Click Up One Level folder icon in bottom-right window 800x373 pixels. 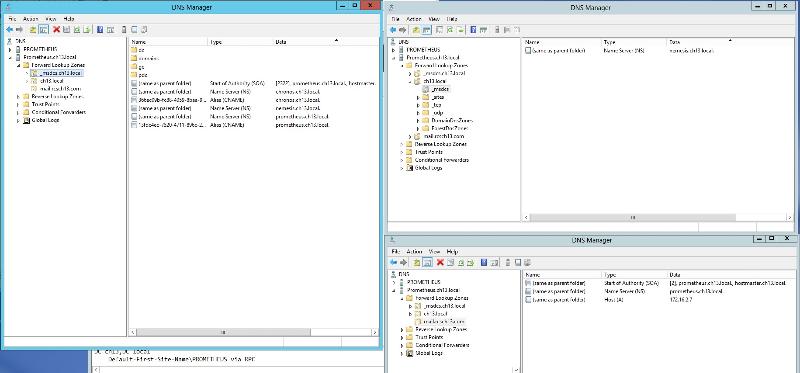(416, 262)
